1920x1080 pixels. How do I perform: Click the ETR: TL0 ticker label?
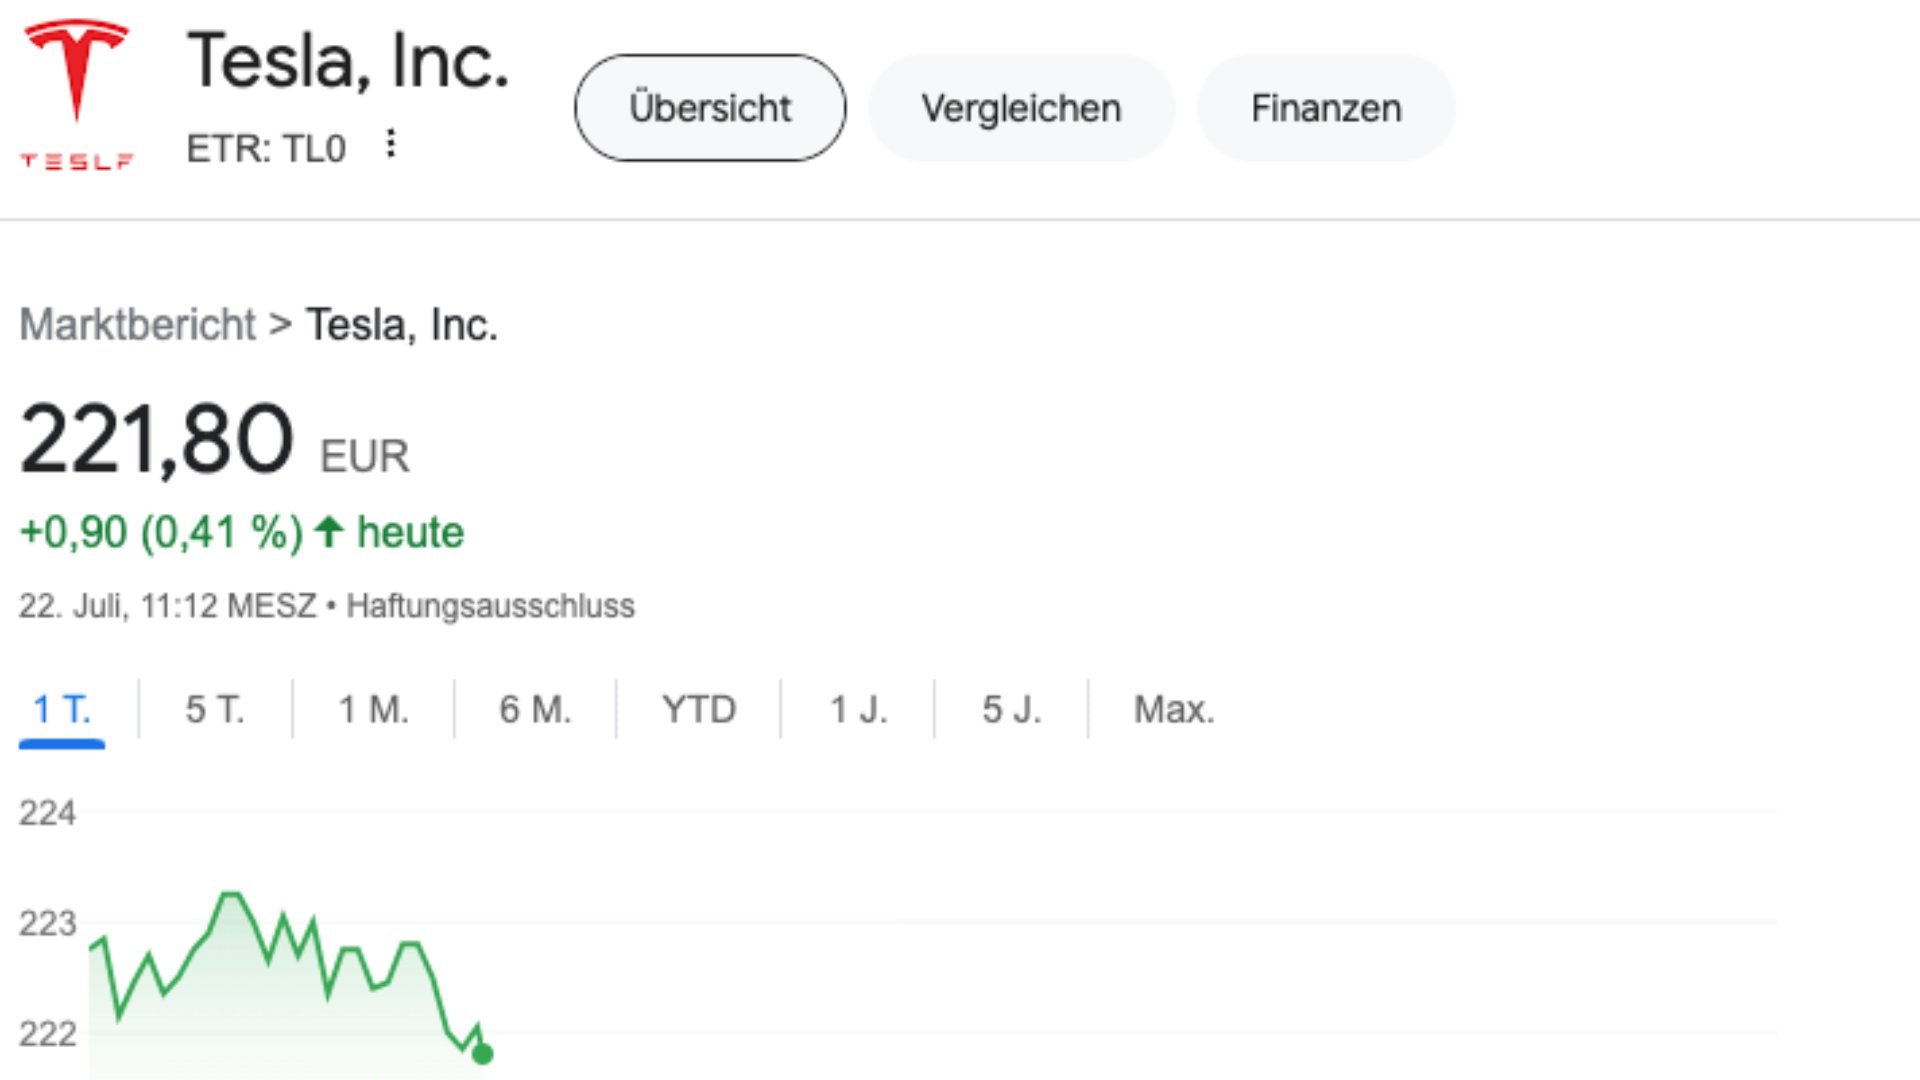(266, 149)
